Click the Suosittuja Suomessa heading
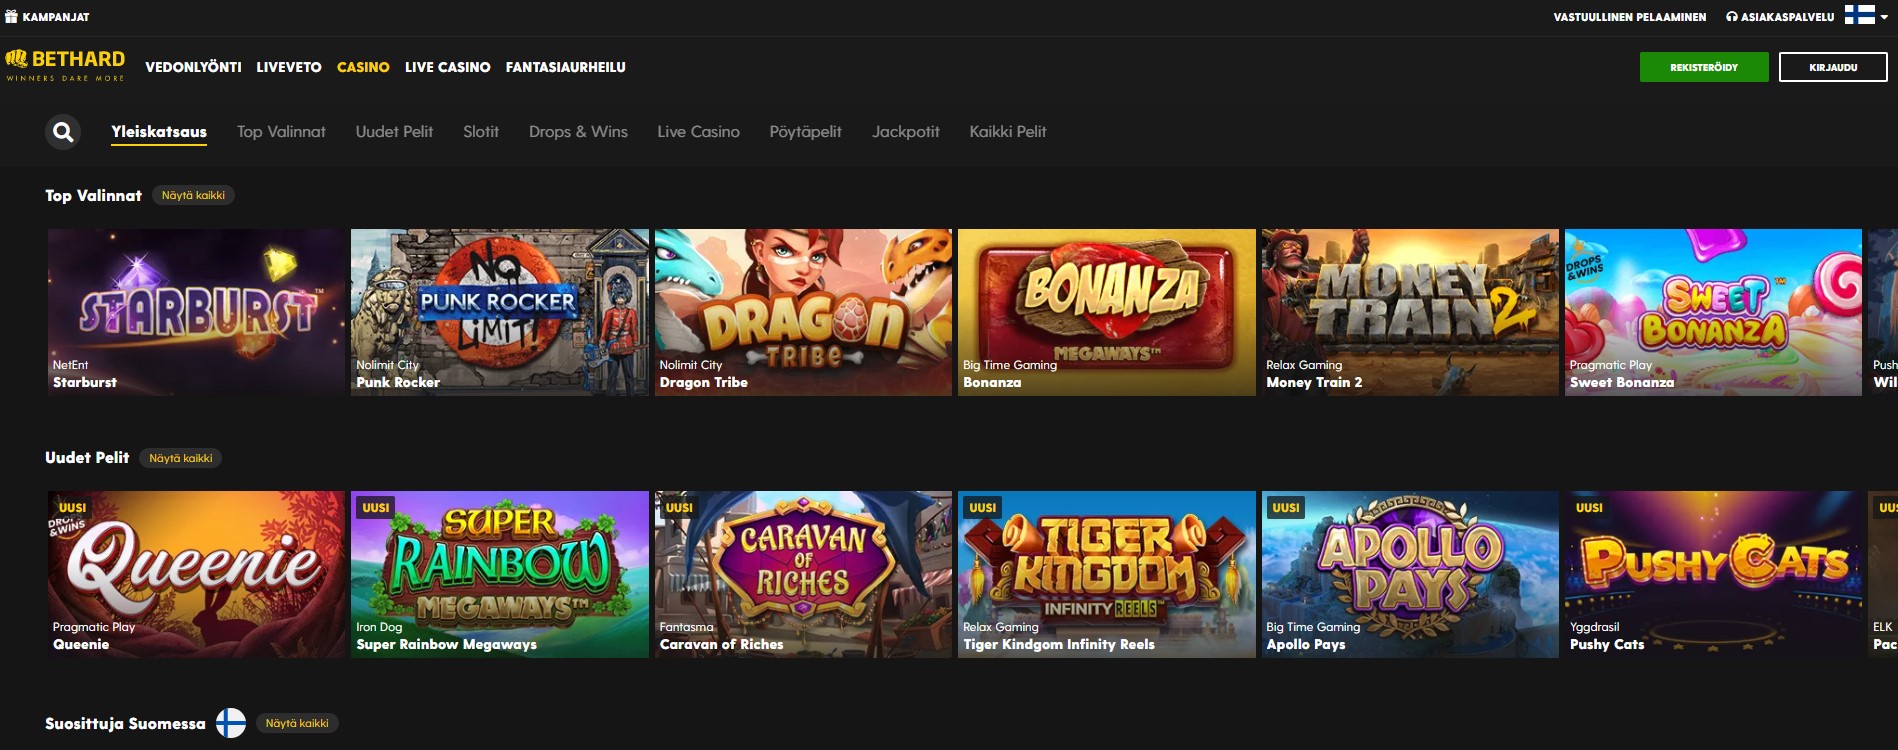 tap(125, 723)
